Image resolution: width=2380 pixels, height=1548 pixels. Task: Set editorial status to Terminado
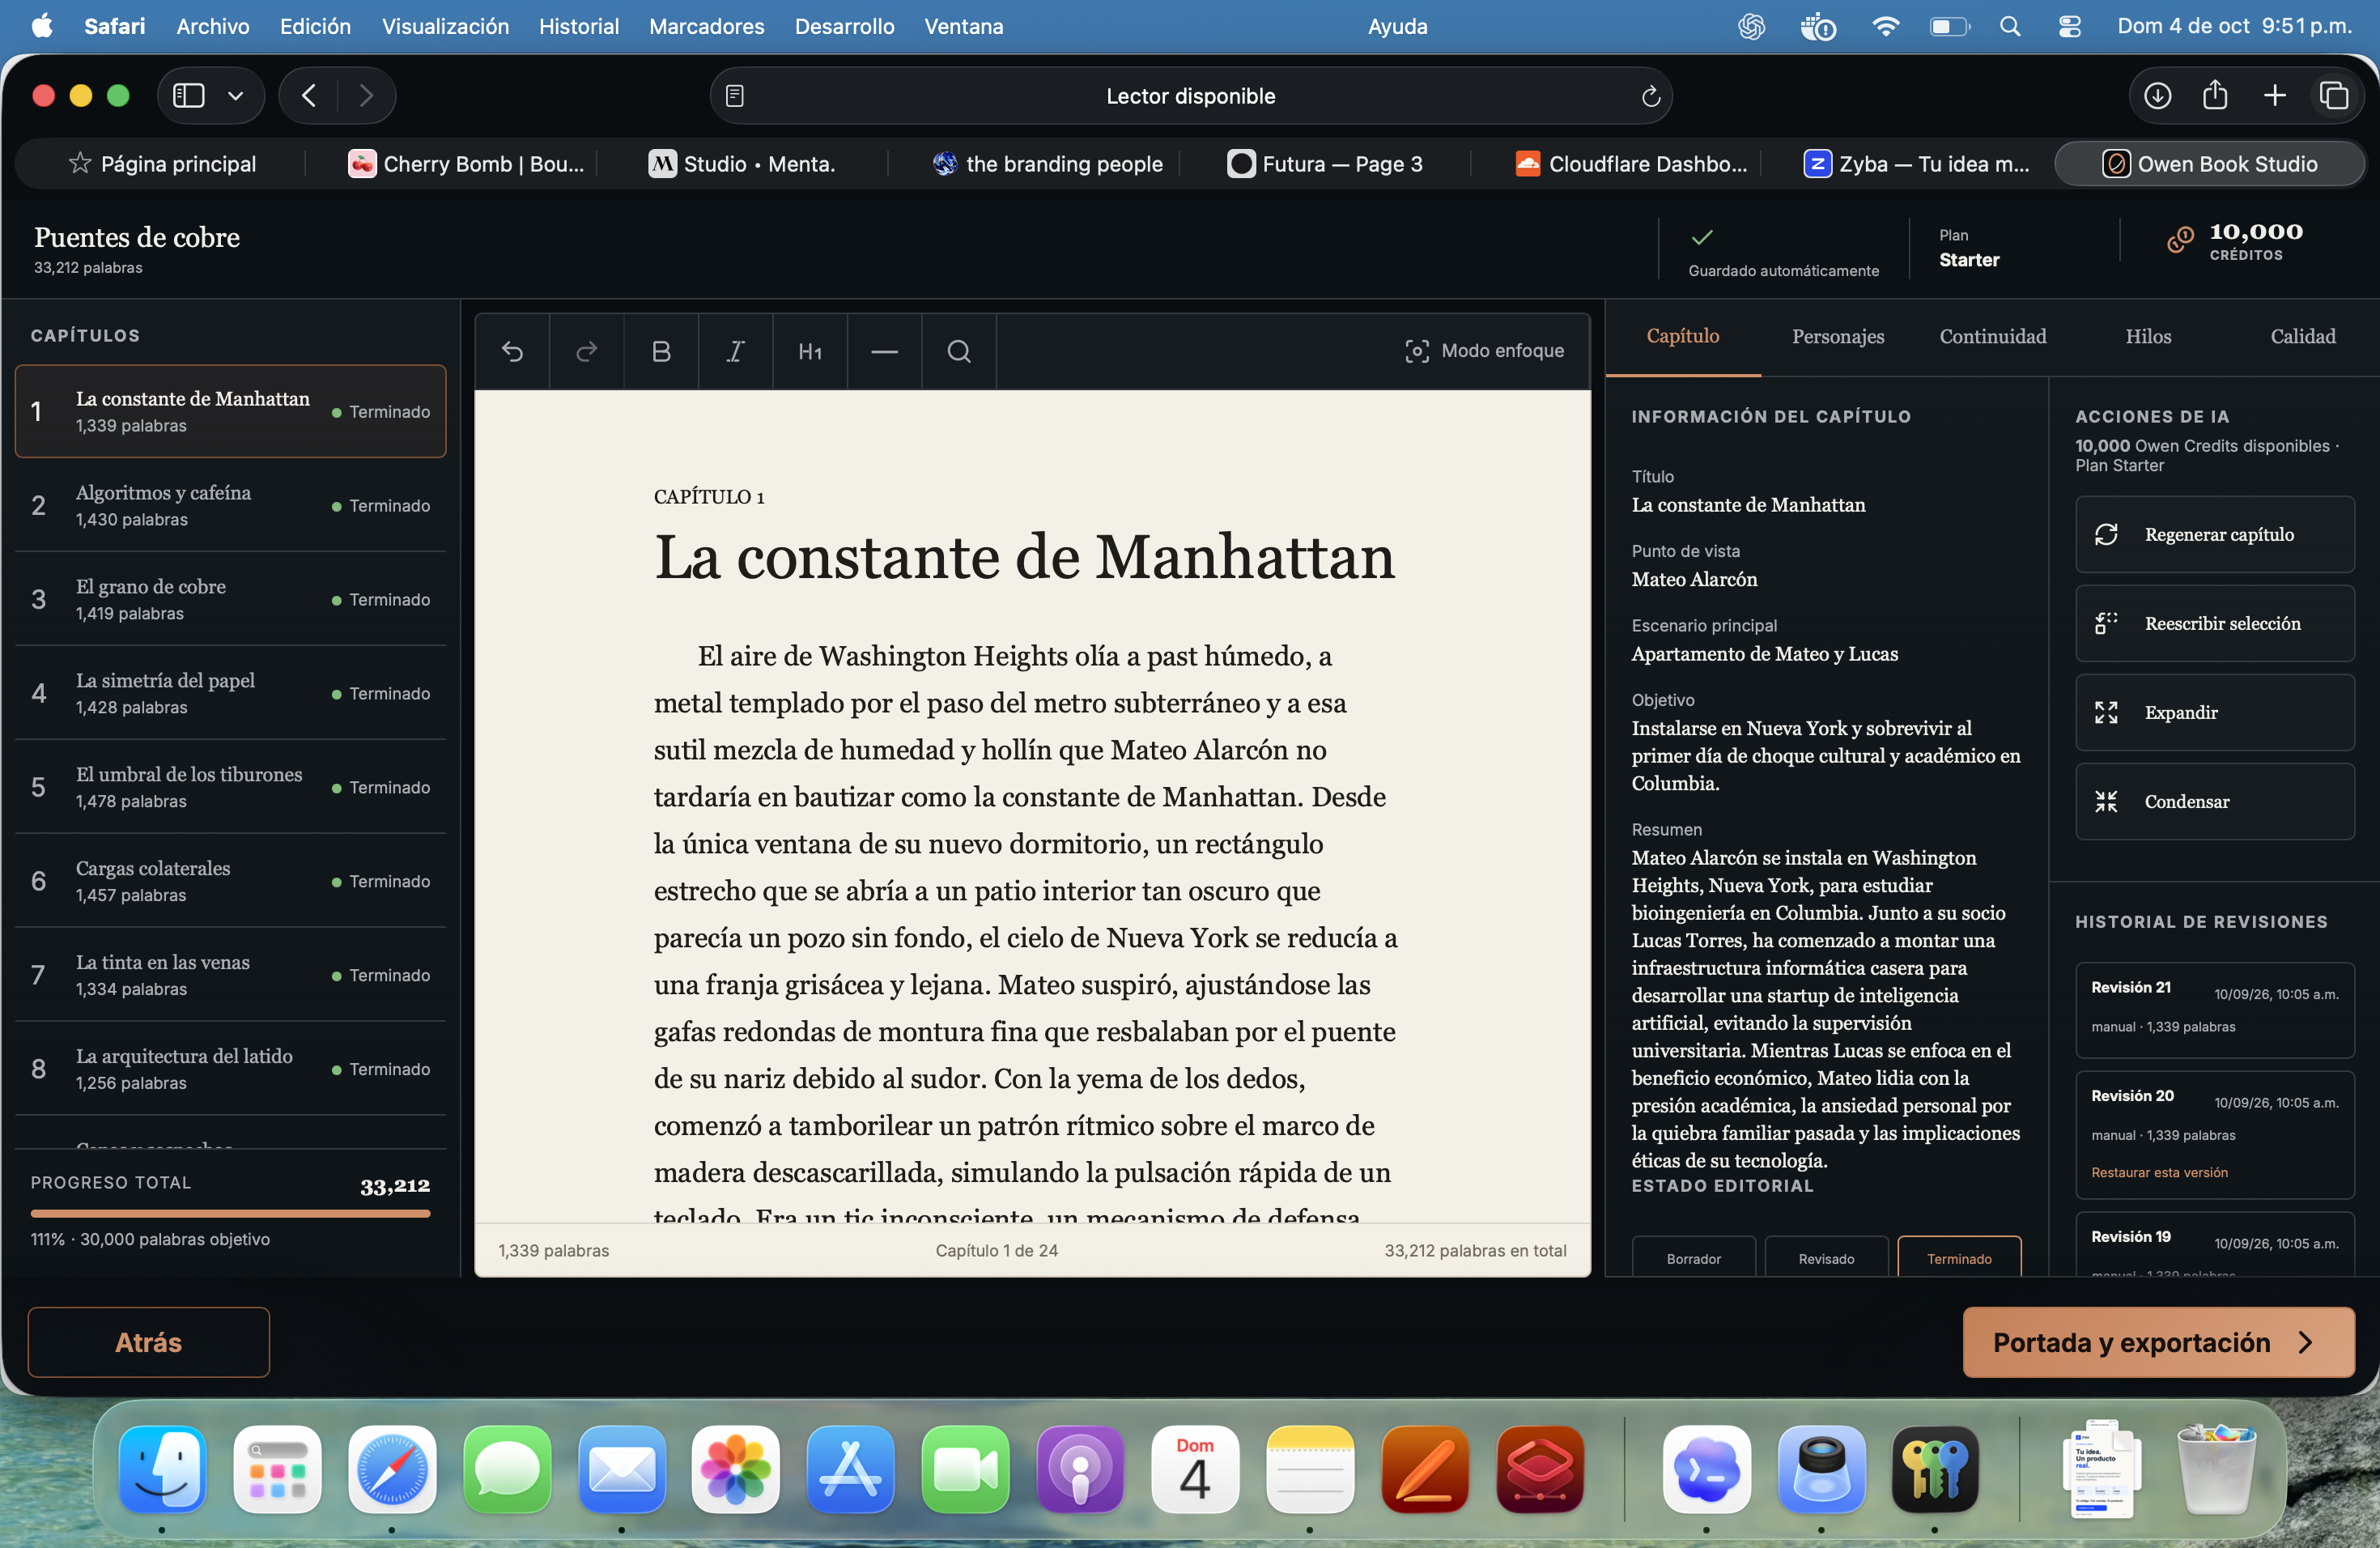(1959, 1257)
